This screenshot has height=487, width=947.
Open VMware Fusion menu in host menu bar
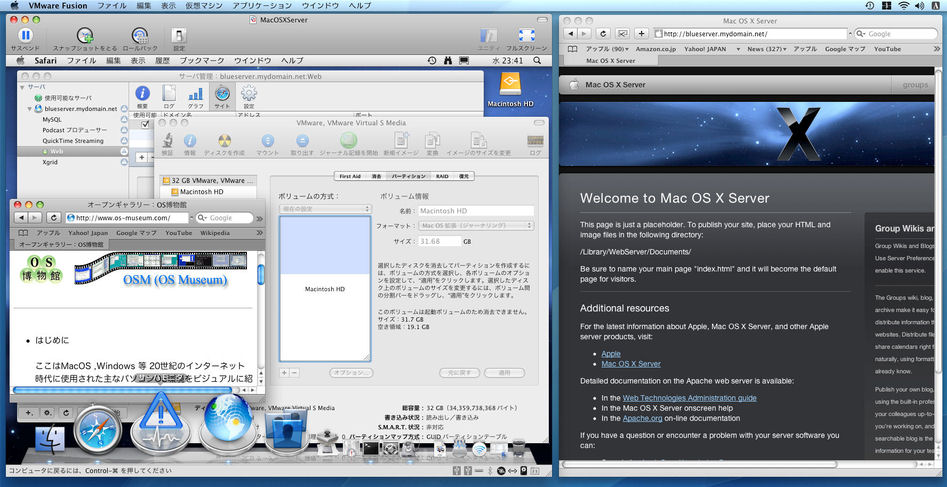click(x=58, y=5)
